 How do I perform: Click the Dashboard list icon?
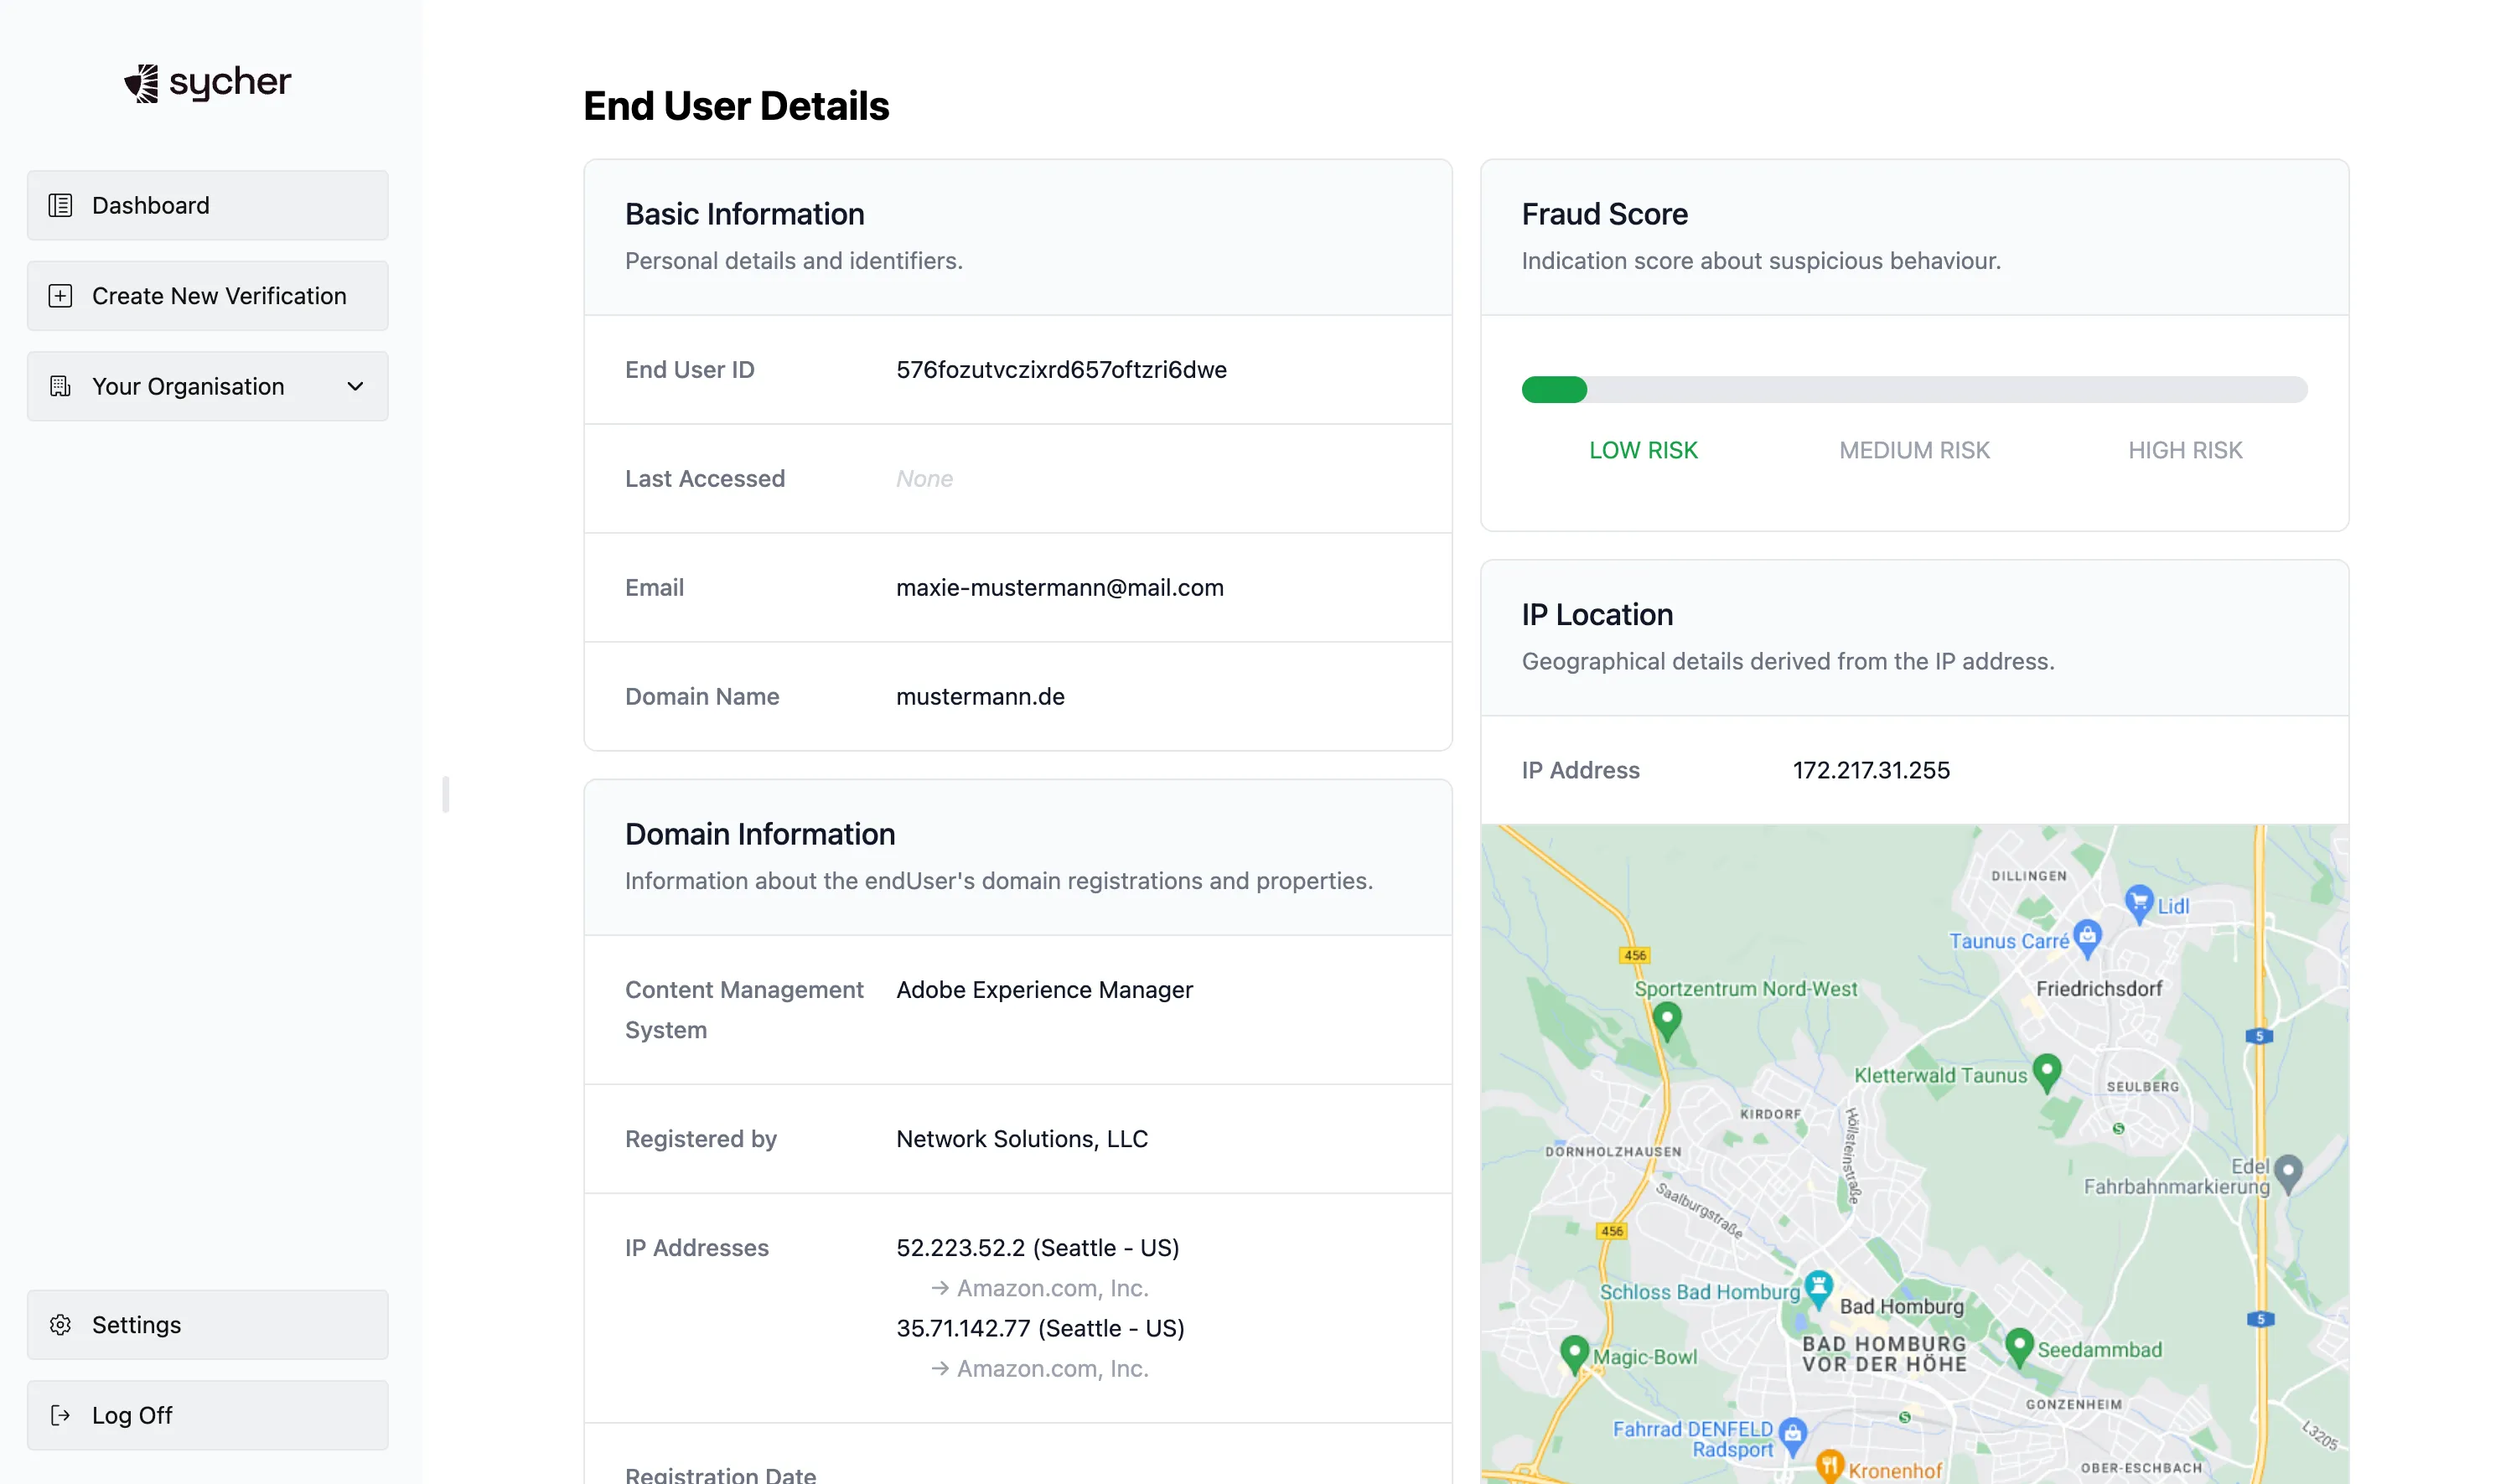click(x=60, y=205)
